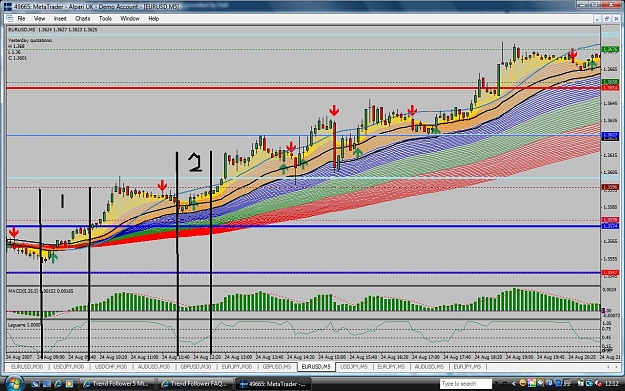Image resolution: width=625 pixels, height=391 pixels.
Task: Click the MetaTrader title bar application icon
Action: (x=8, y=6)
